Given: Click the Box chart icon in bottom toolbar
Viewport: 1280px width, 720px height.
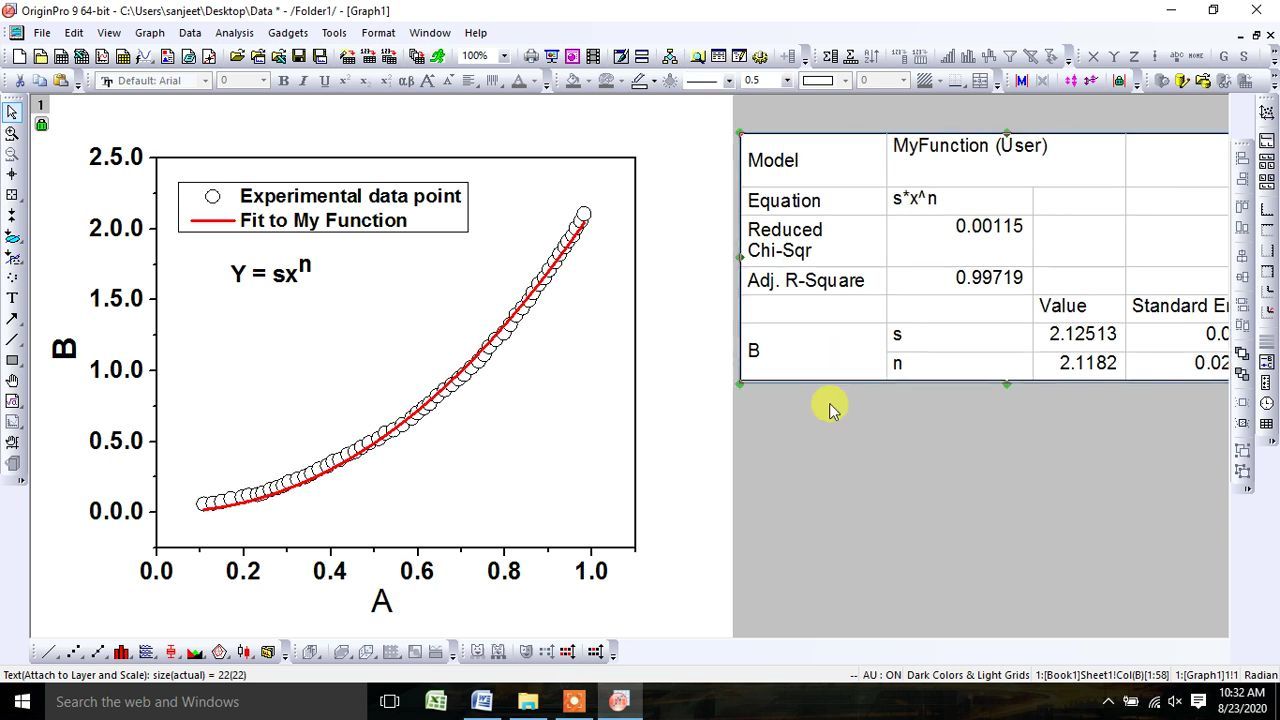Looking at the screenshot, I should click(171, 652).
